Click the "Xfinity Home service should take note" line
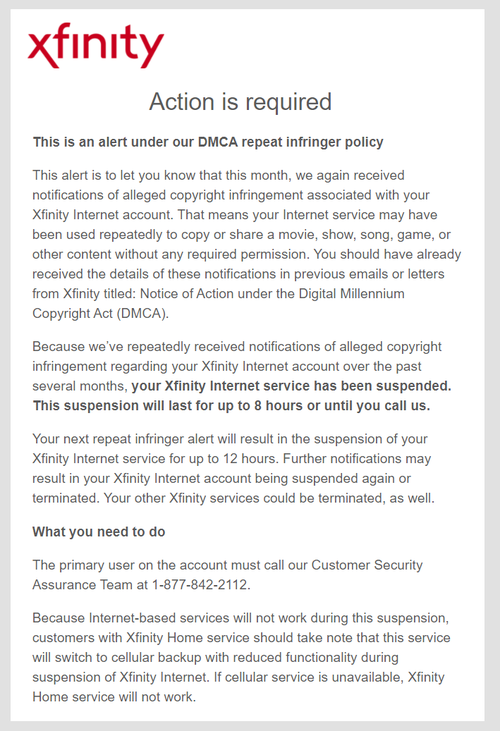 coord(241,638)
